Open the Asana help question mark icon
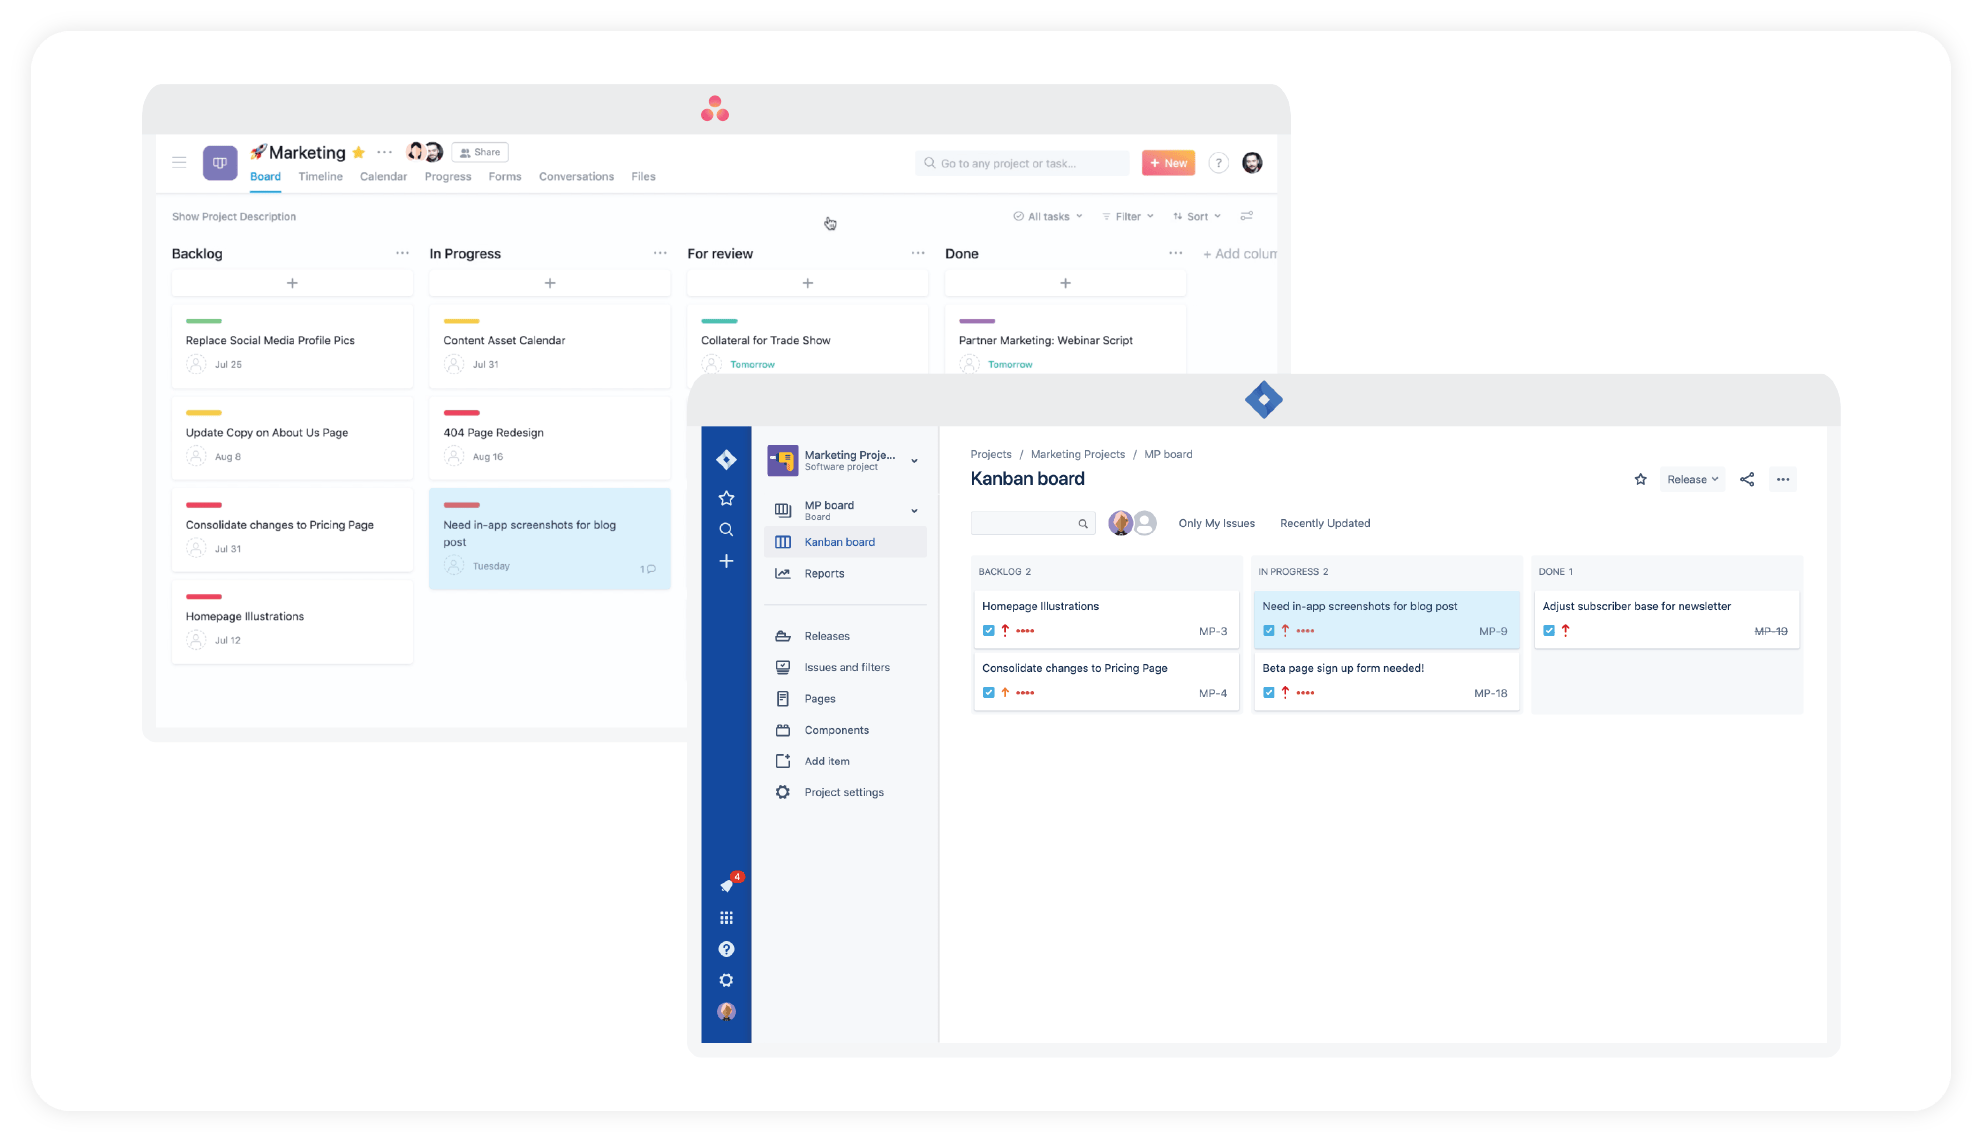Viewport: 1982px width, 1142px height. coord(1218,163)
